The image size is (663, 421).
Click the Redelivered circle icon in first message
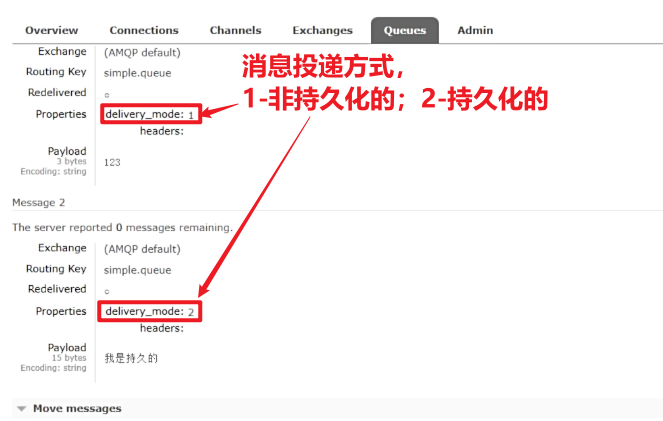coord(107,94)
